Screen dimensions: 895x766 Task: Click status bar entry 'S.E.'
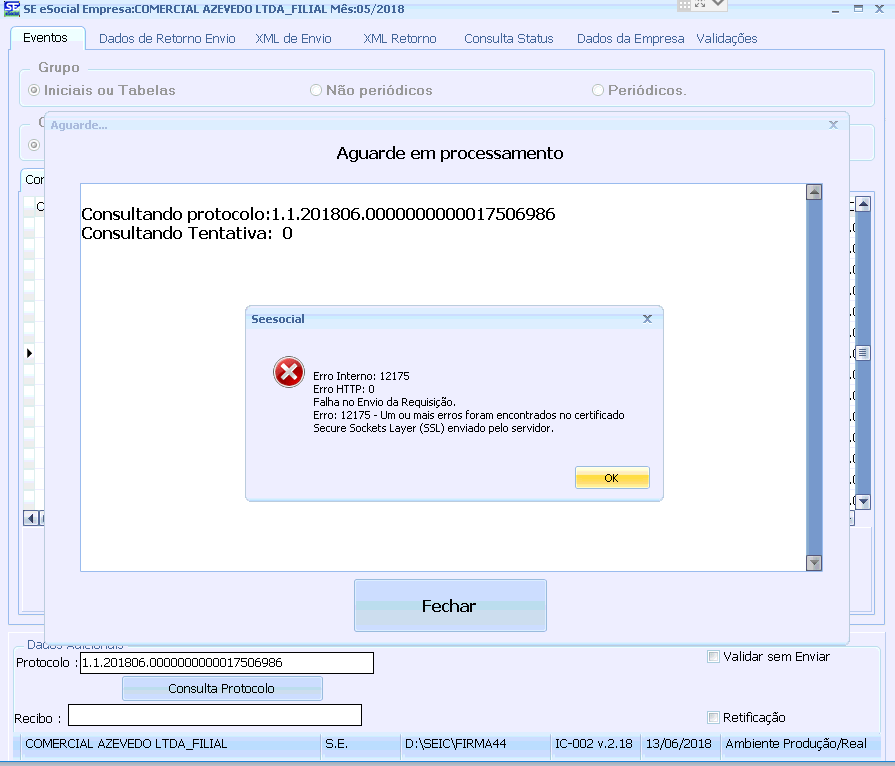336,744
